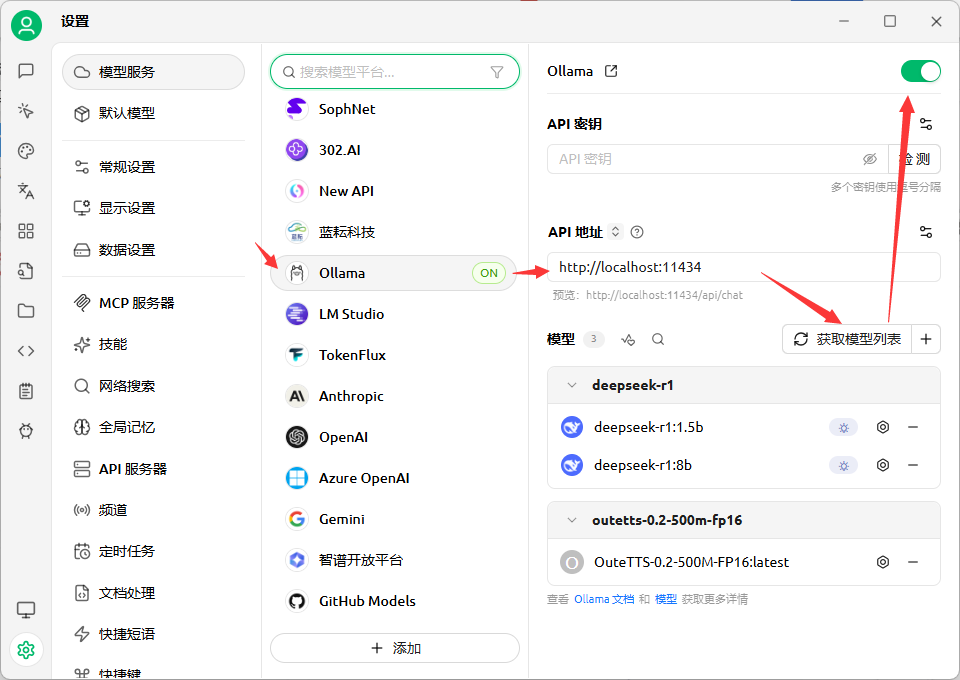This screenshot has width=960, height=680.
Task: Open the 模型 details link
Action: pyautogui.click(x=666, y=599)
